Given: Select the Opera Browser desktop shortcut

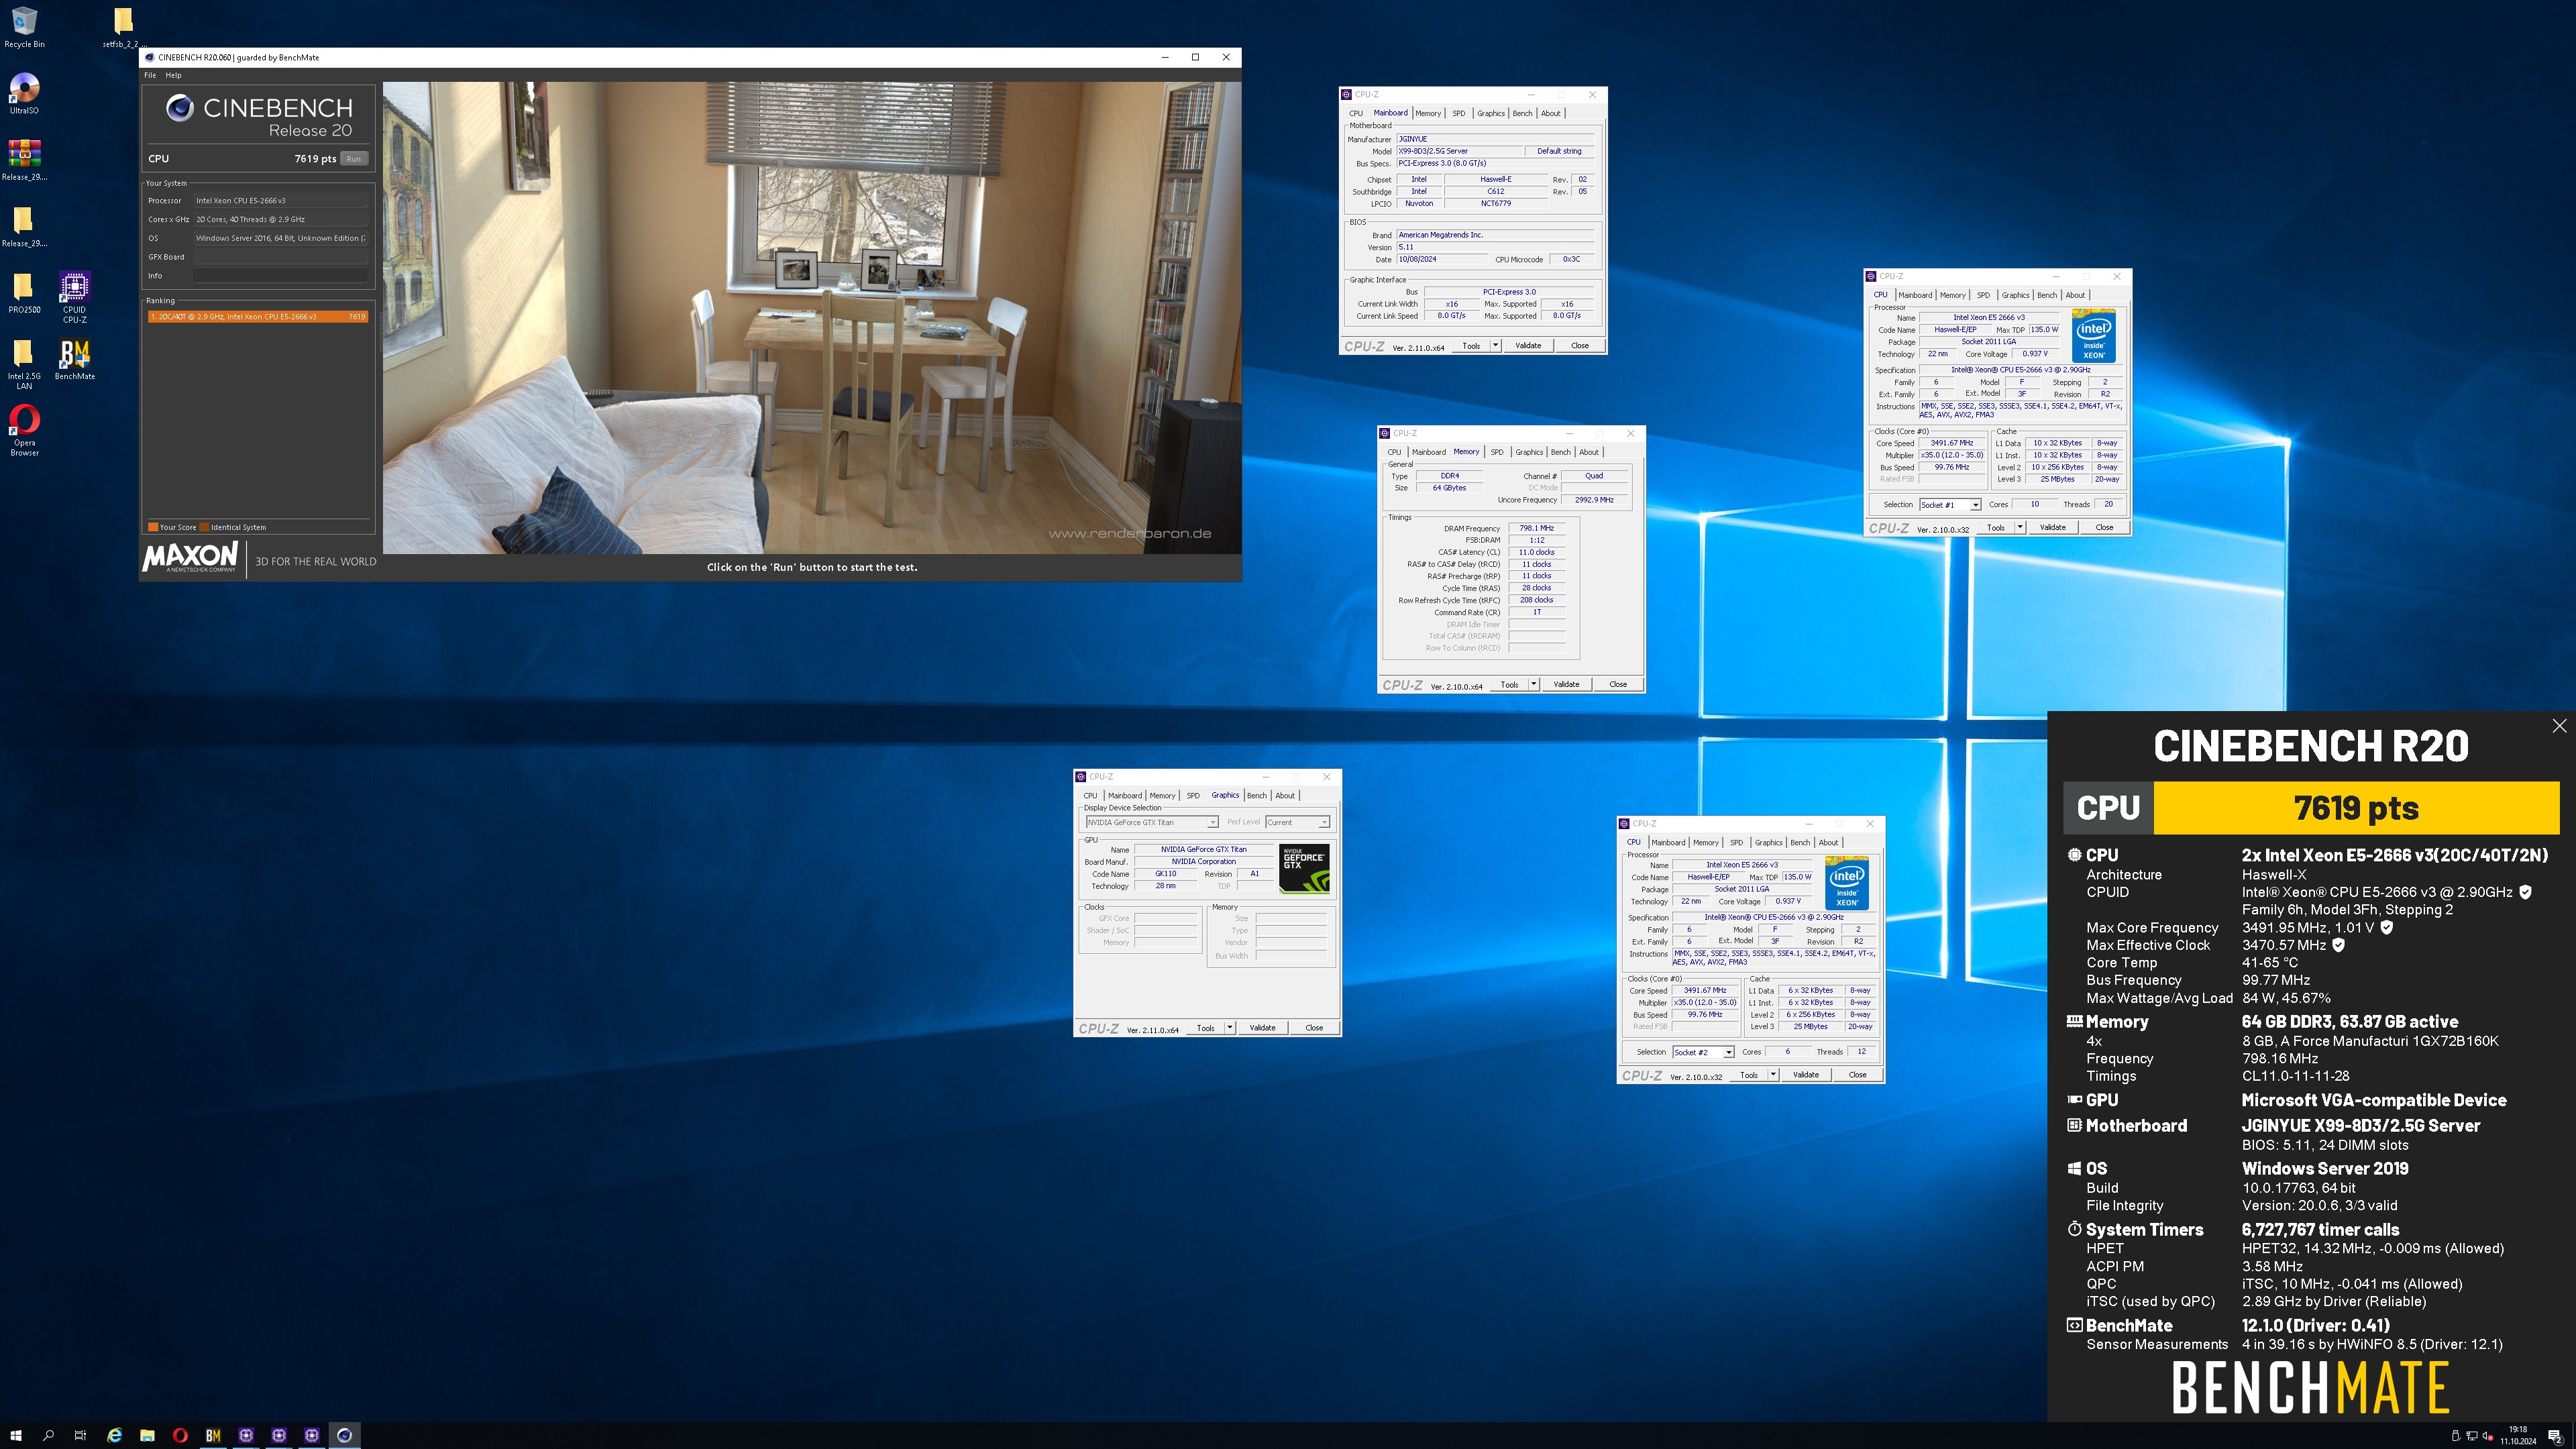Looking at the screenshot, I should coord(24,430).
